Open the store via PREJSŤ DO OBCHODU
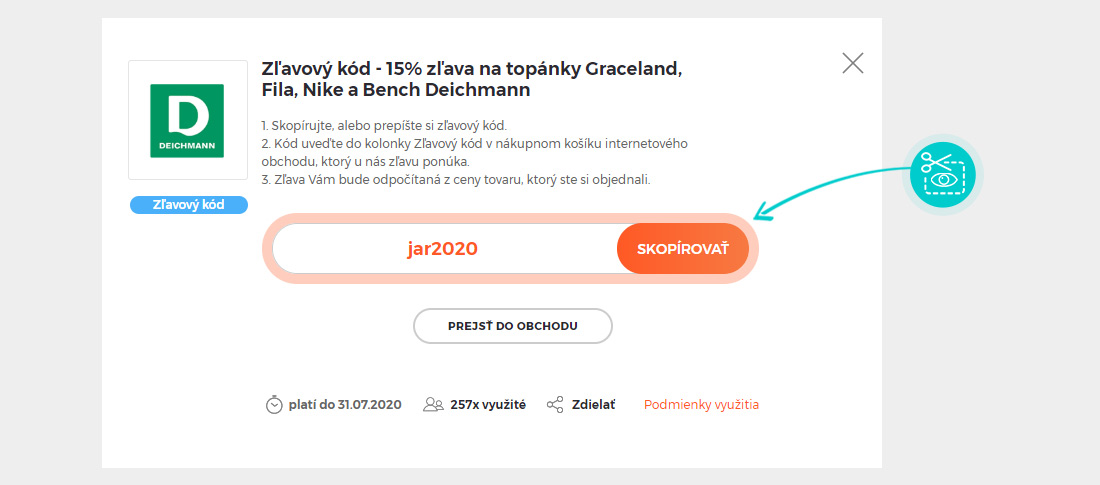1100x485 pixels. 513,326
